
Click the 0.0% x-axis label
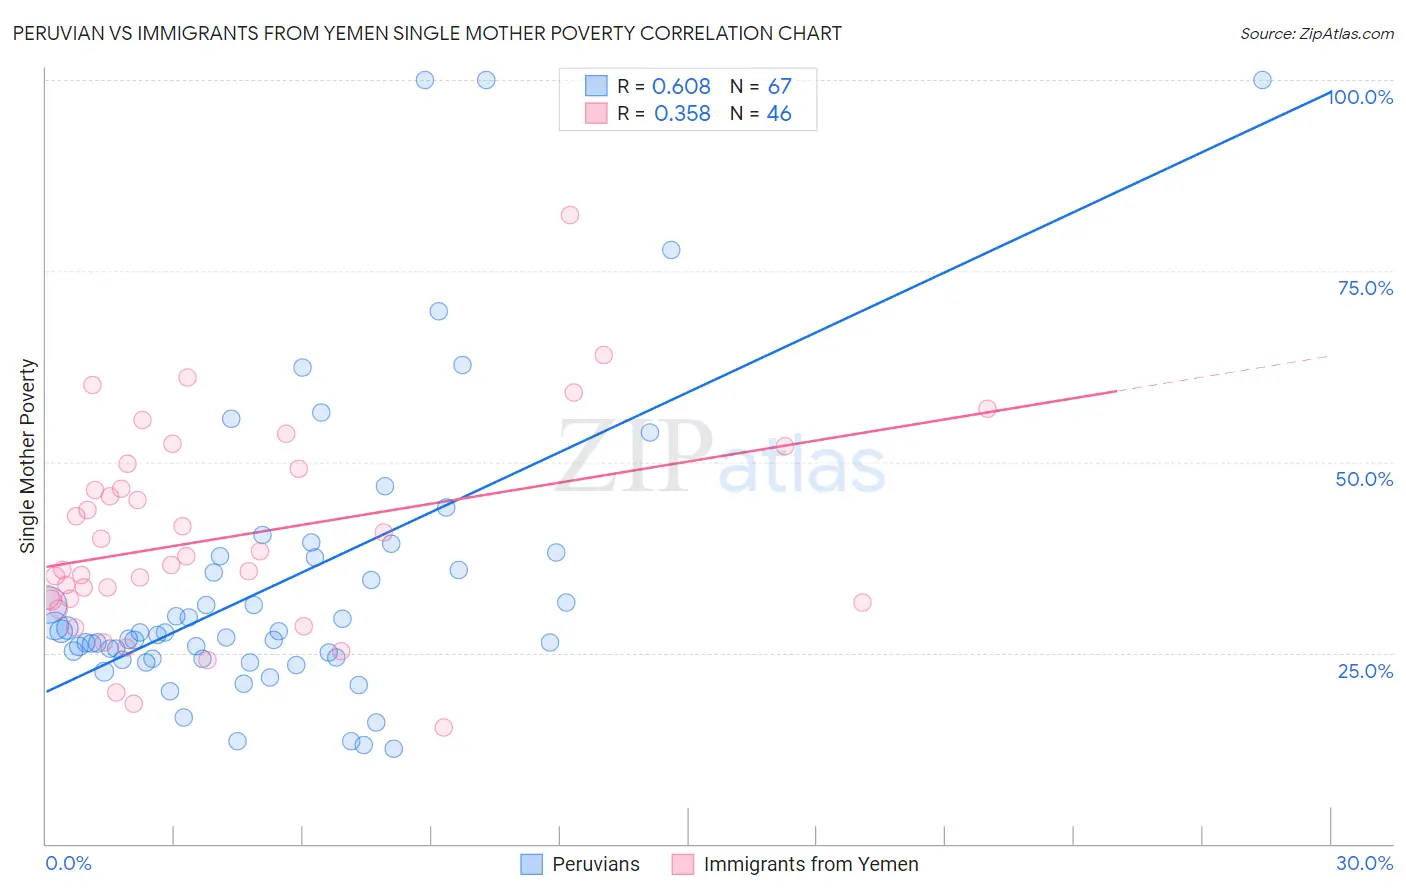tap(68, 863)
